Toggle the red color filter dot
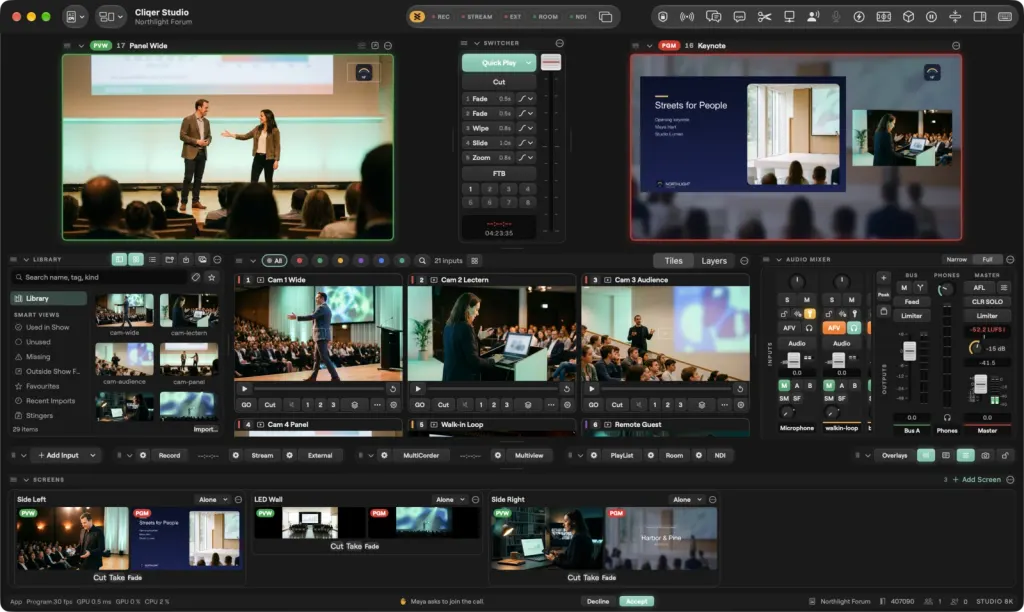Image resolution: width=1024 pixels, height=612 pixels. pyautogui.click(x=299, y=261)
